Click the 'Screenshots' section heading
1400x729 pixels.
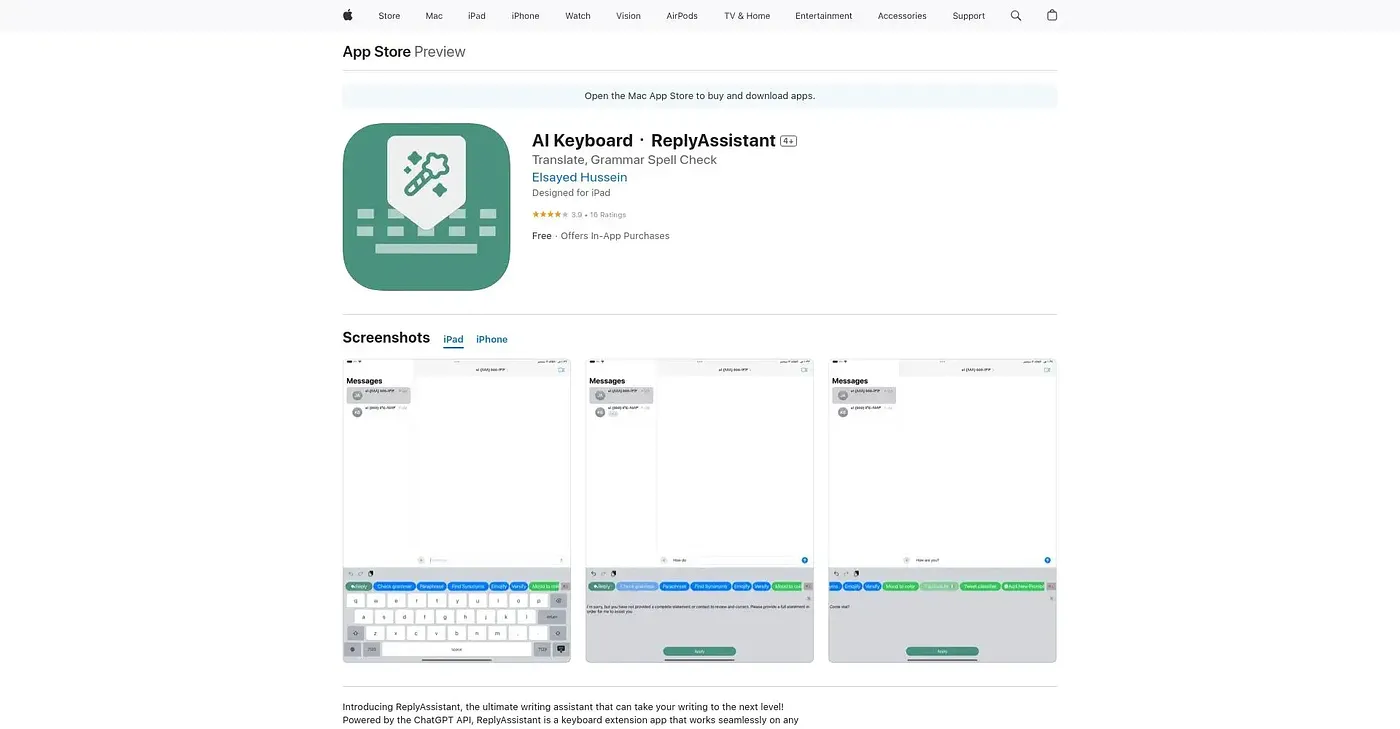(x=386, y=338)
